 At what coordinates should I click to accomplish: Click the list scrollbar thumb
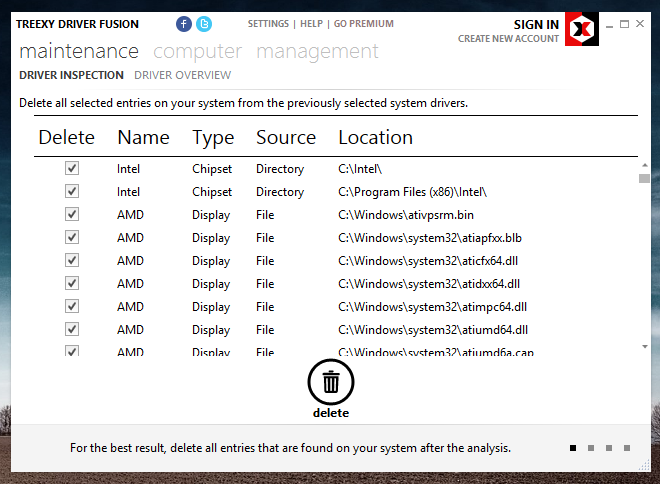pyautogui.click(x=644, y=178)
